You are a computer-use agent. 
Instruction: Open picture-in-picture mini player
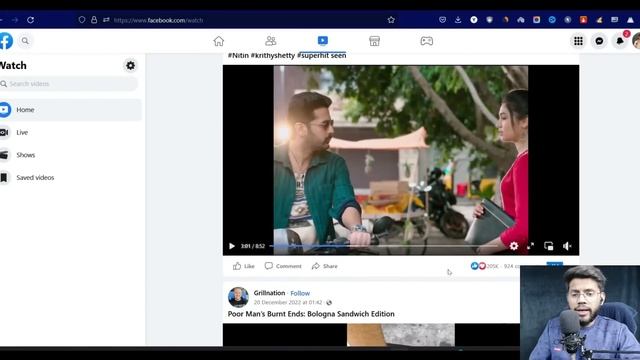tap(549, 246)
